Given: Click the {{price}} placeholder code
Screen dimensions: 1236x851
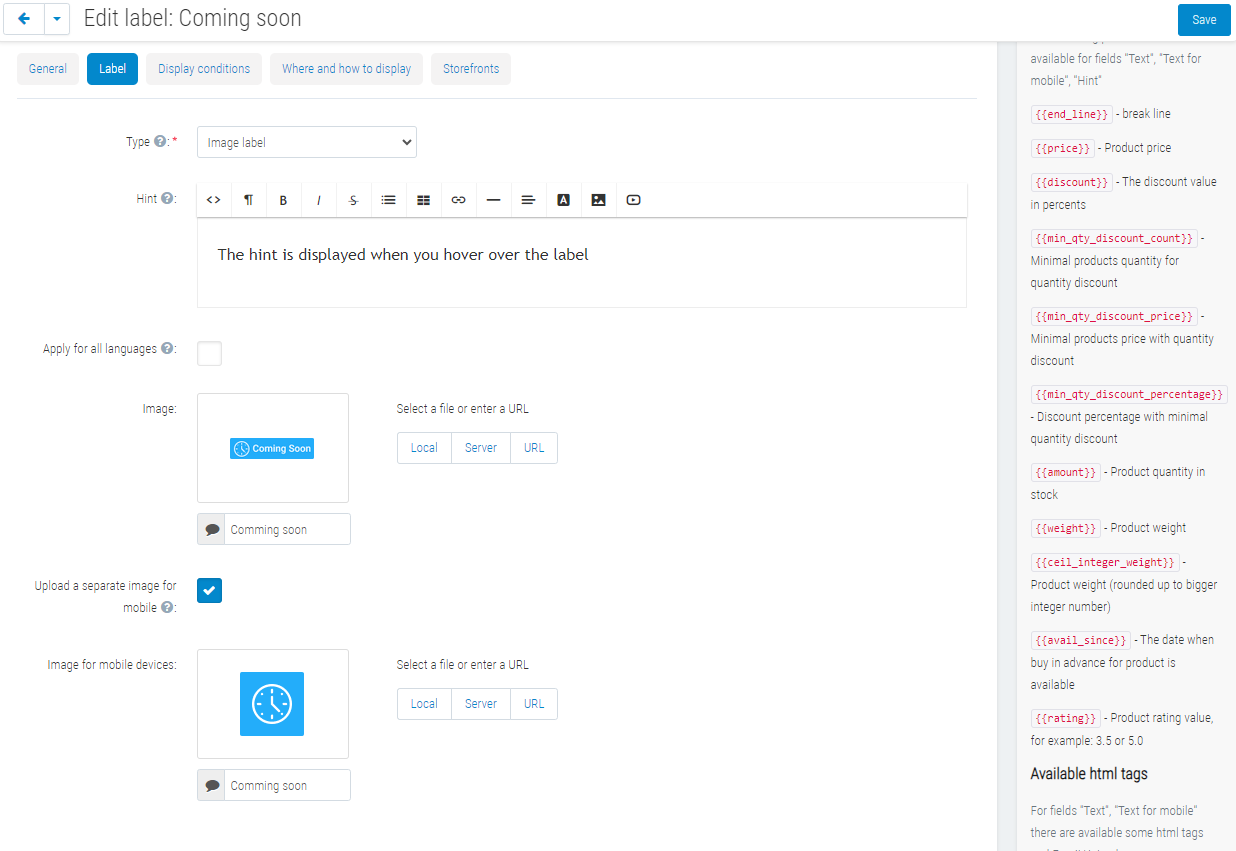Looking at the screenshot, I should click(x=1062, y=148).
